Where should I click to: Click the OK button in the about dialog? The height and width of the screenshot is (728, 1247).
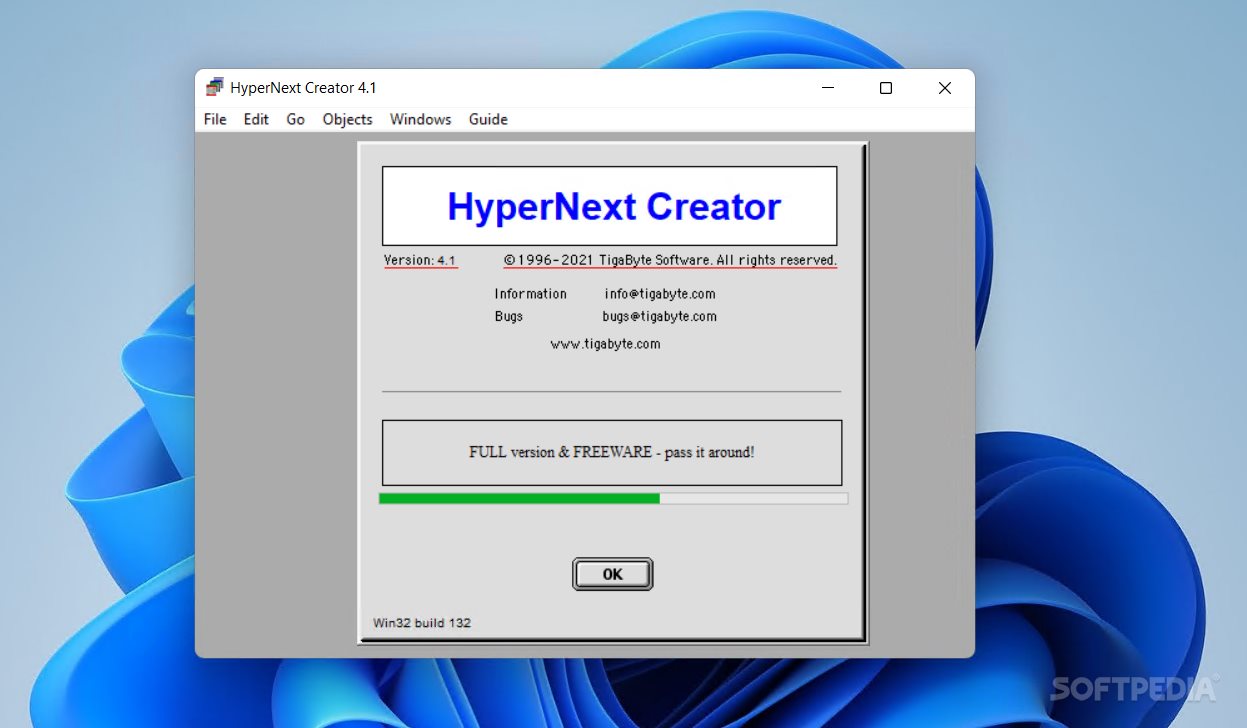pos(612,574)
